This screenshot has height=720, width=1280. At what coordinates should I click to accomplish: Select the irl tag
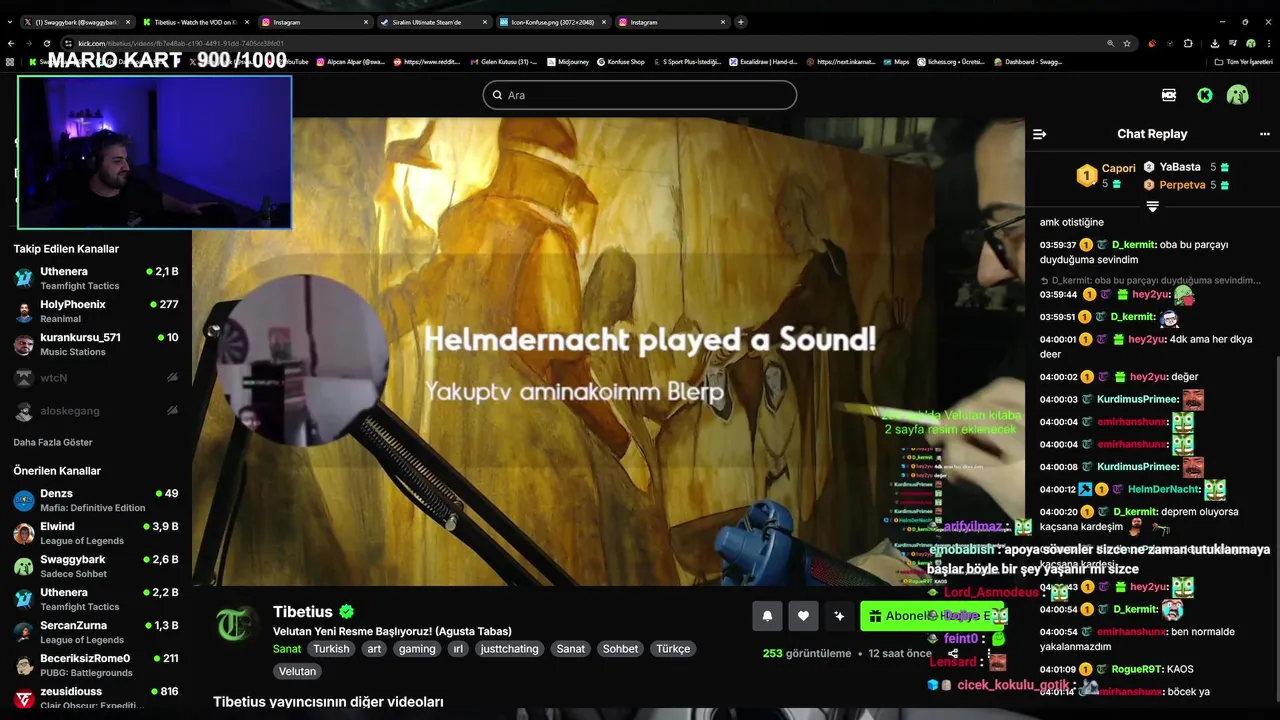[x=458, y=649]
